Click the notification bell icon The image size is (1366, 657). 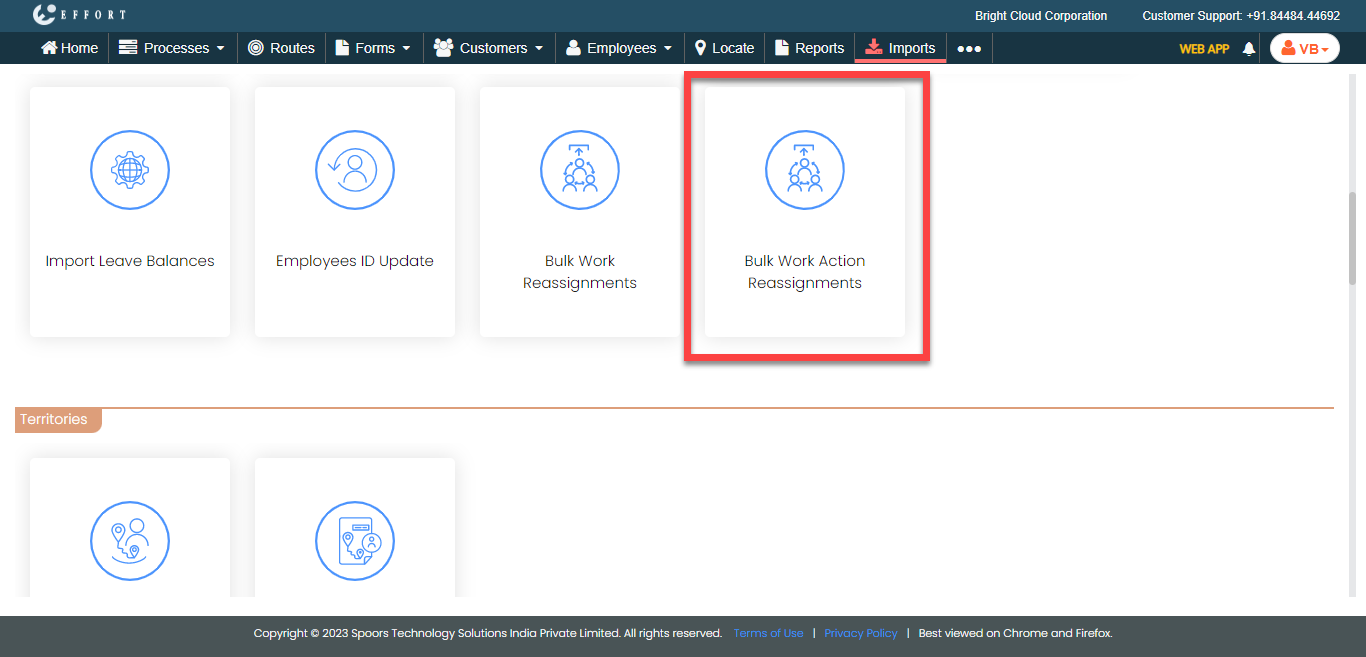pyautogui.click(x=1248, y=48)
